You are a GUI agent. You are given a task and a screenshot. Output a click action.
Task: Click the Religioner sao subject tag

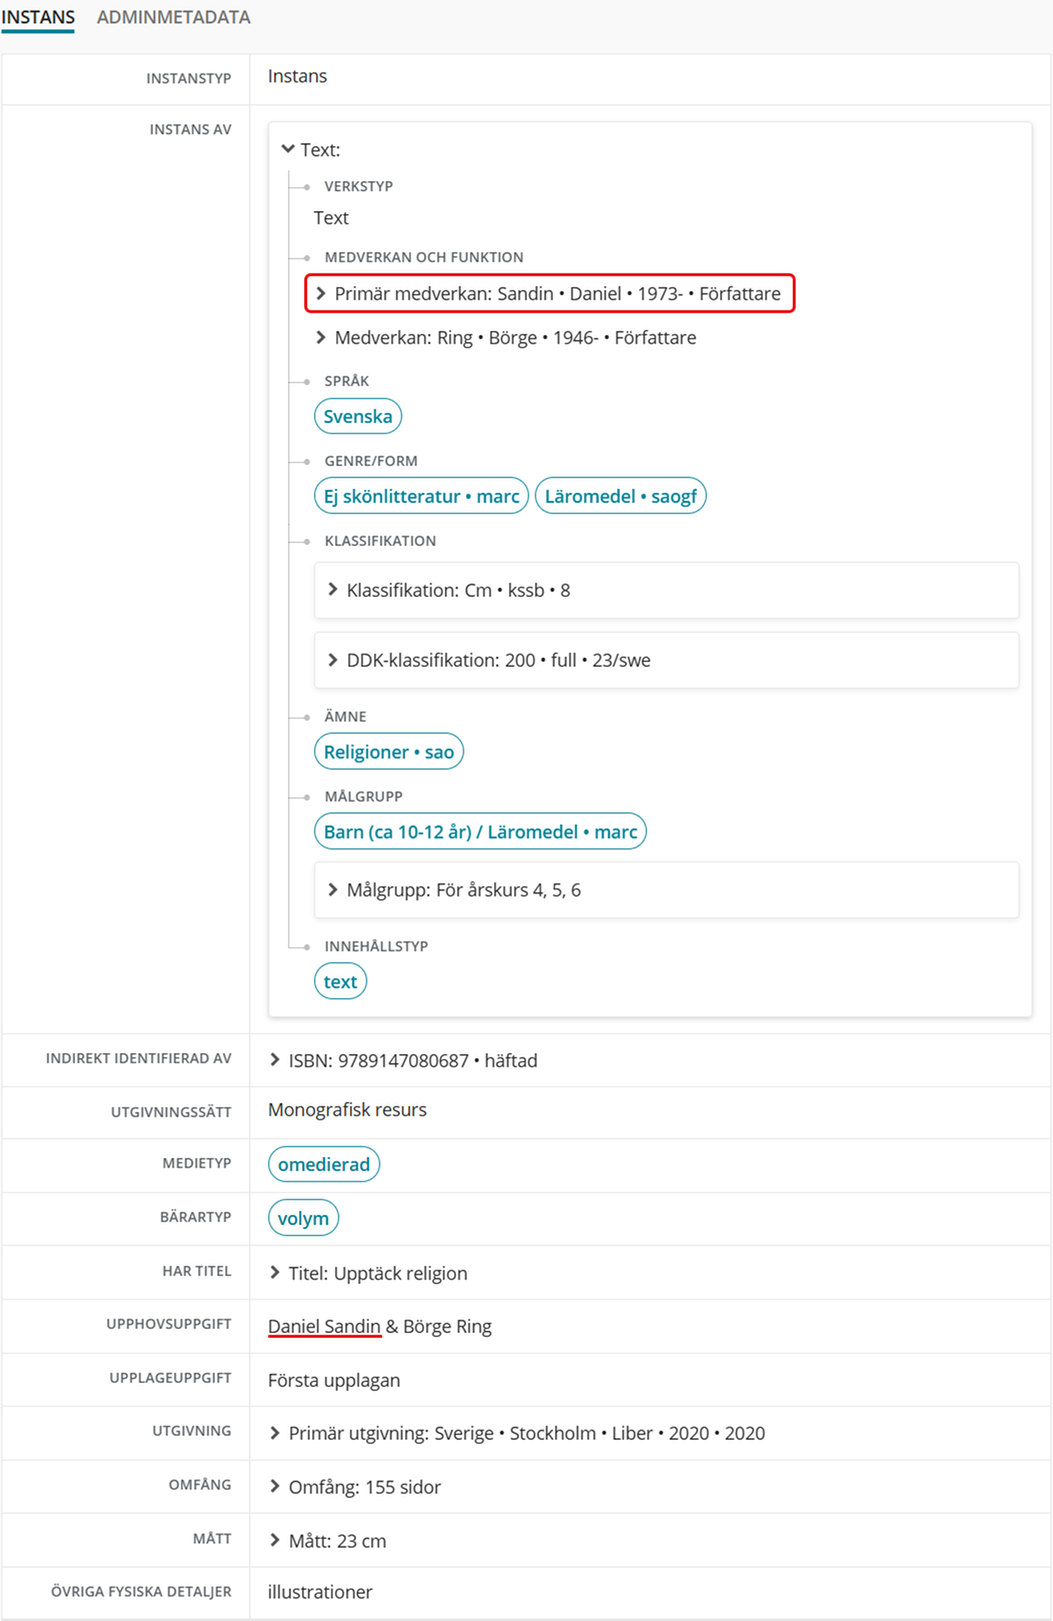pos(388,752)
